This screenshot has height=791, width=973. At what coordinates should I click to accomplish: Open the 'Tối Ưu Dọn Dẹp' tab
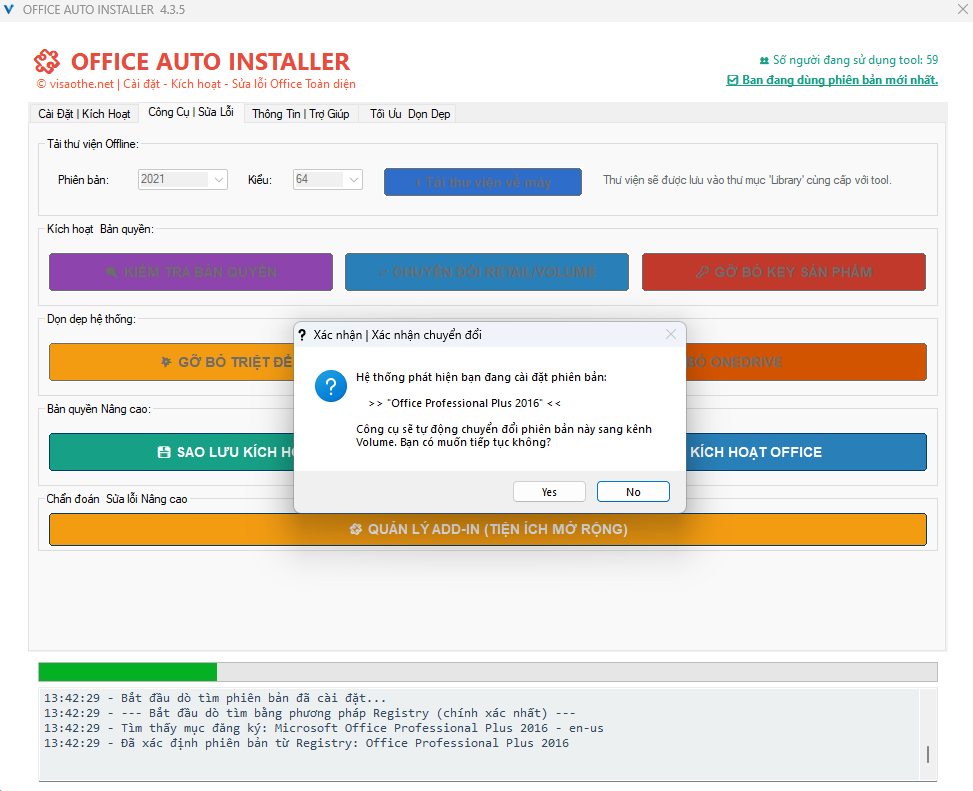(410, 114)
